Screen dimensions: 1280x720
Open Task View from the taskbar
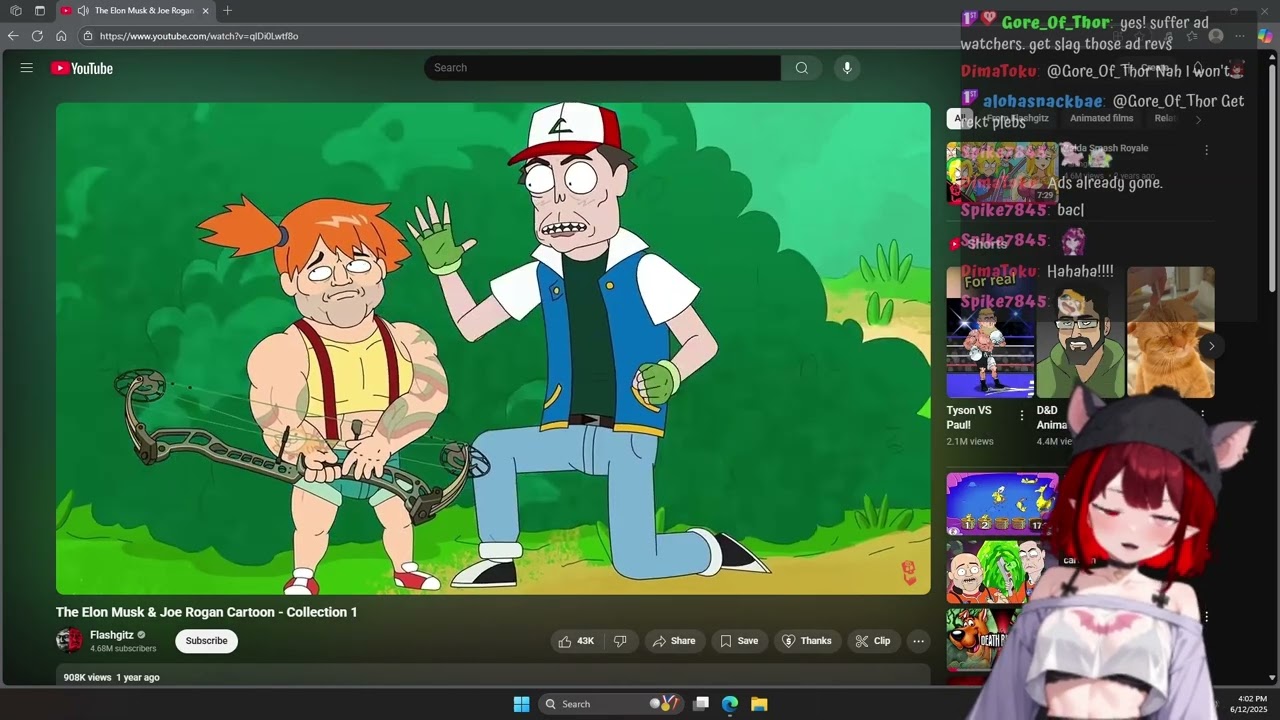pos(701,704)
